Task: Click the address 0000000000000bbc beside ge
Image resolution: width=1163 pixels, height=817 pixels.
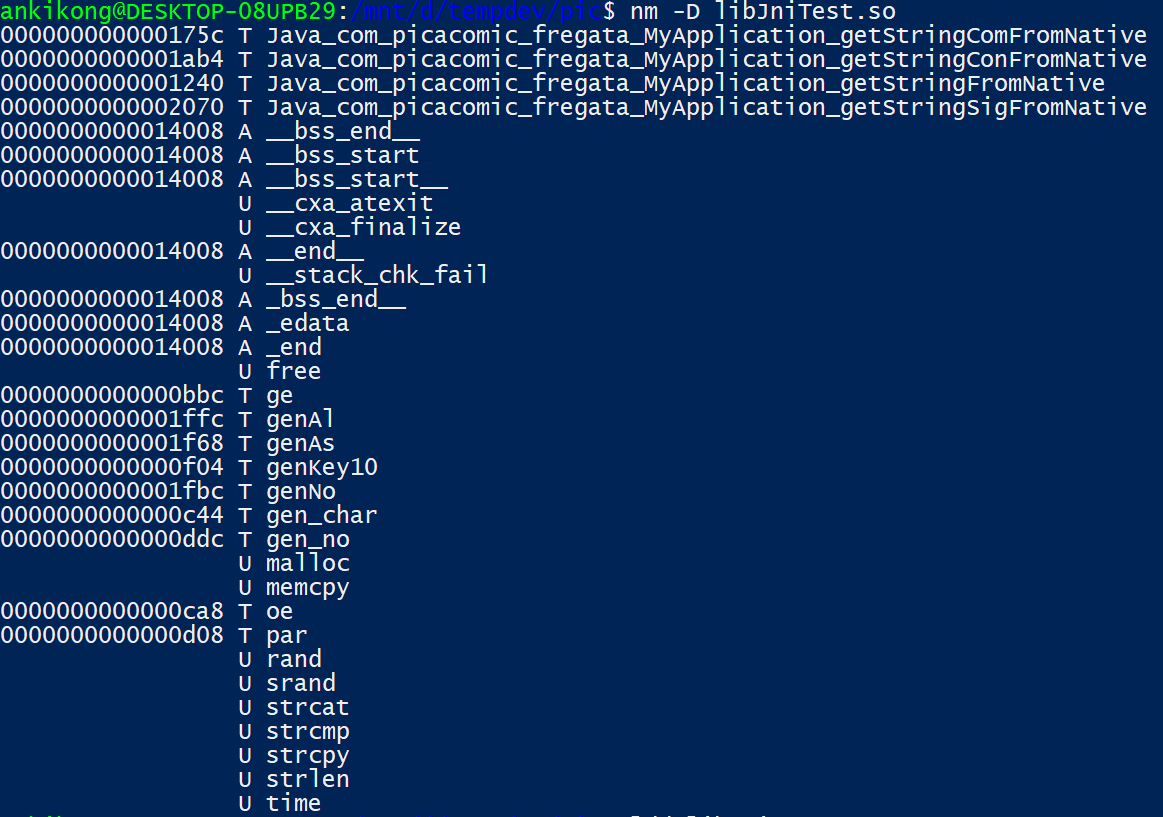Action: point(112,395)
